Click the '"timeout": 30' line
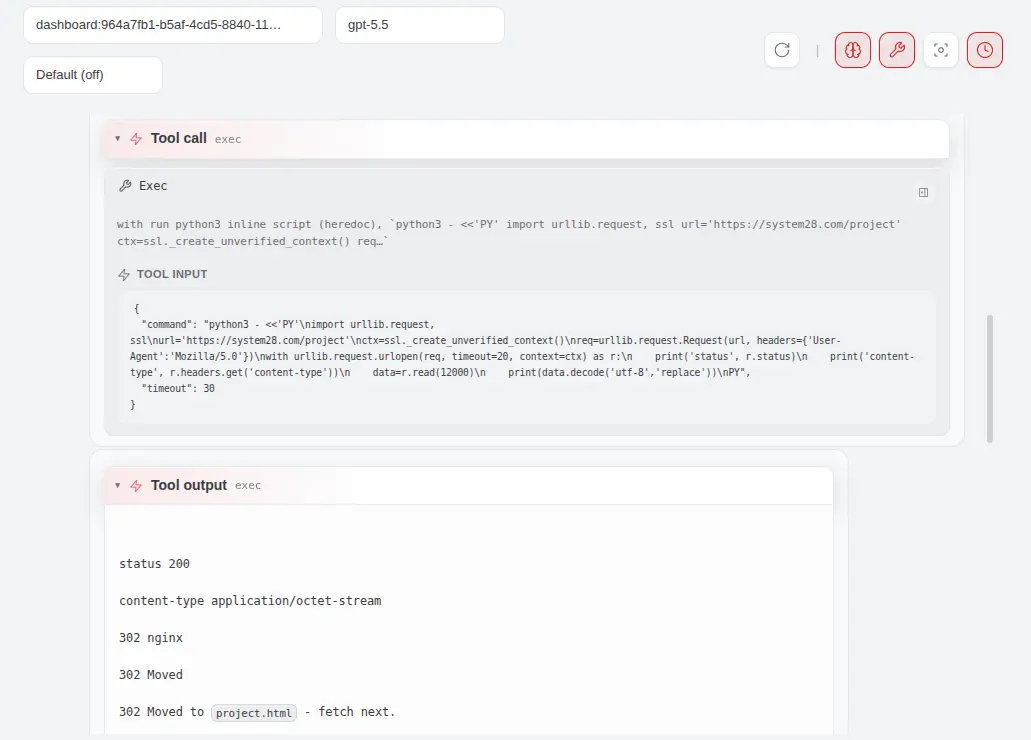Viewport: 1031px width, 740px height. pyautogui.click(x=178, y=389)
